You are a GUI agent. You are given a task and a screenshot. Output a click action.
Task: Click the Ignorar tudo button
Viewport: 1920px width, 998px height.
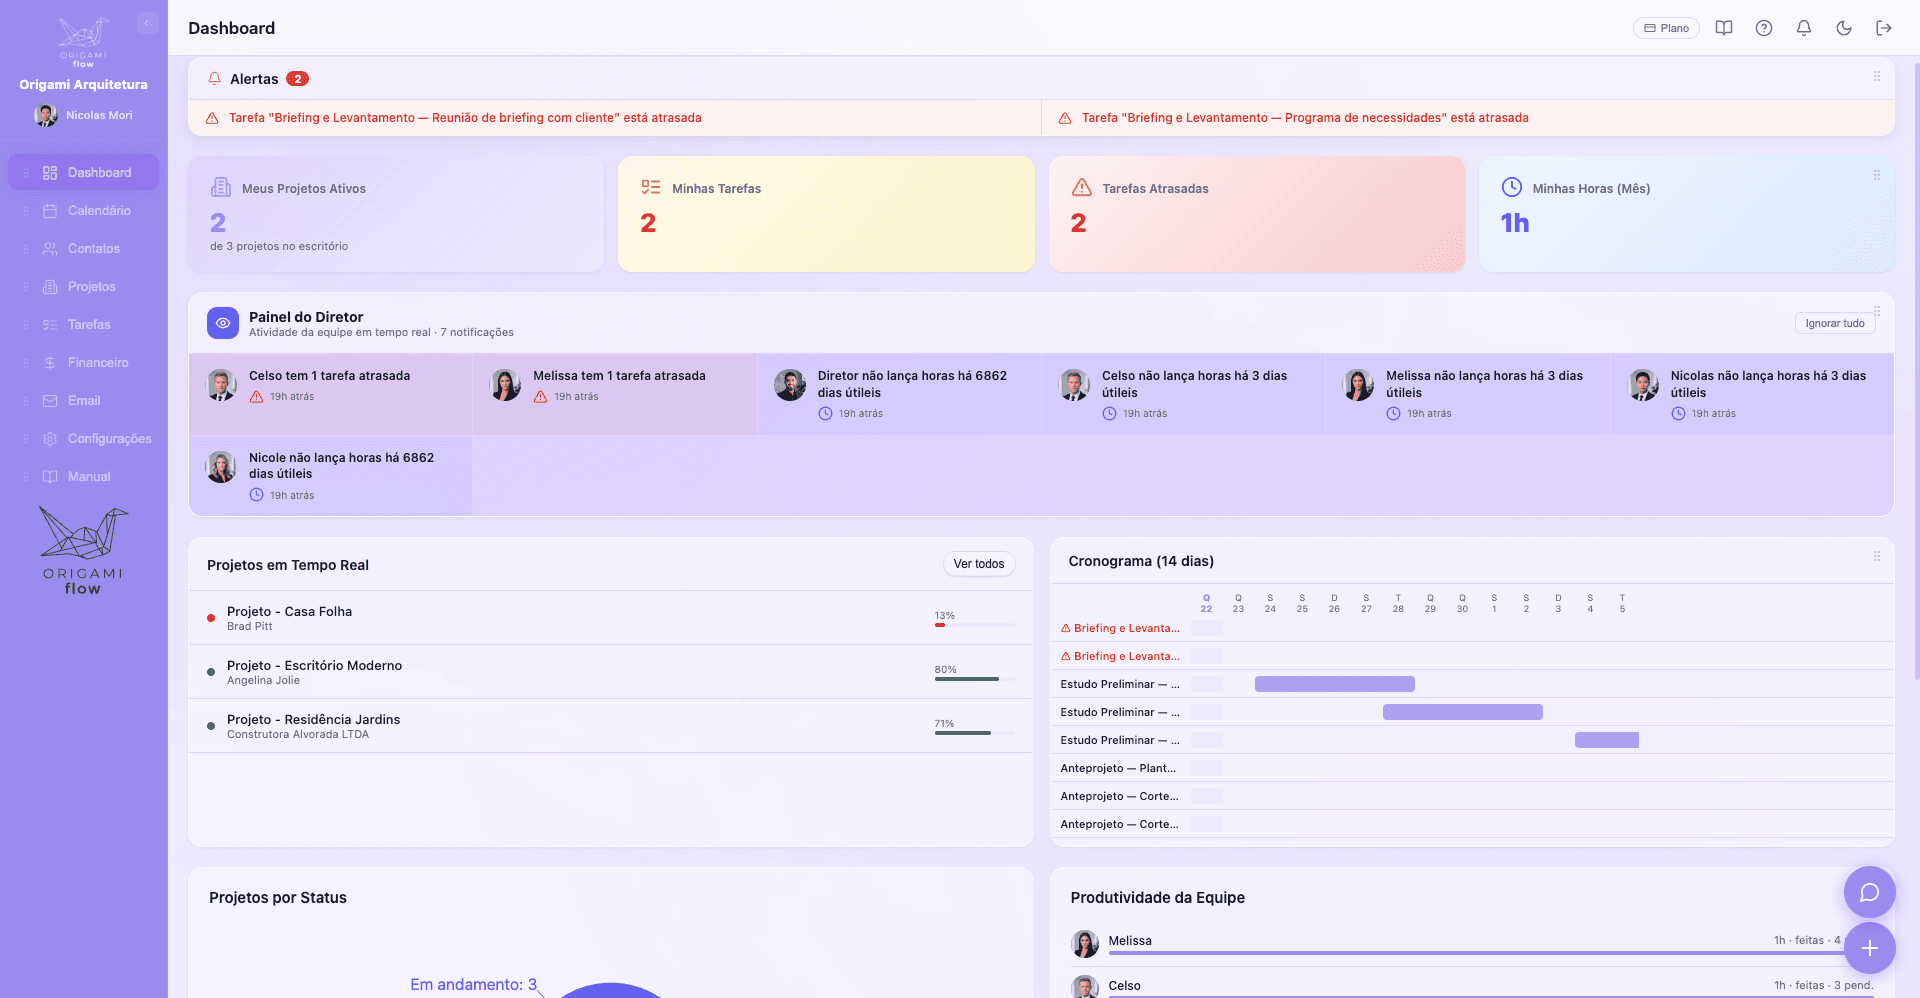click(1835, 323)
